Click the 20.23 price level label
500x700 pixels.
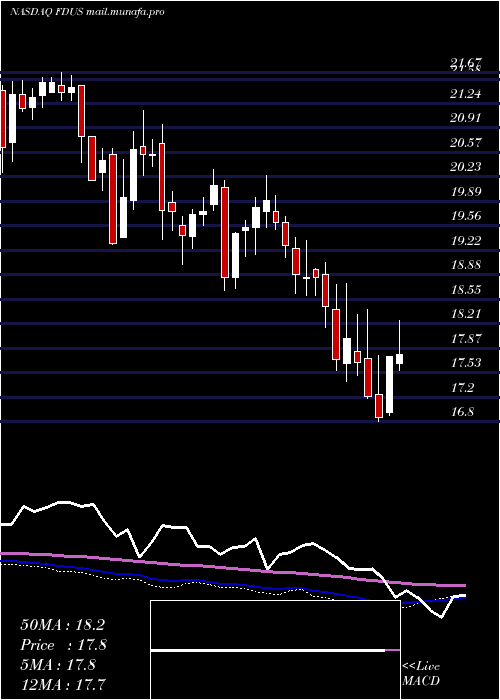pyautogui.click(x=466, y=167)
